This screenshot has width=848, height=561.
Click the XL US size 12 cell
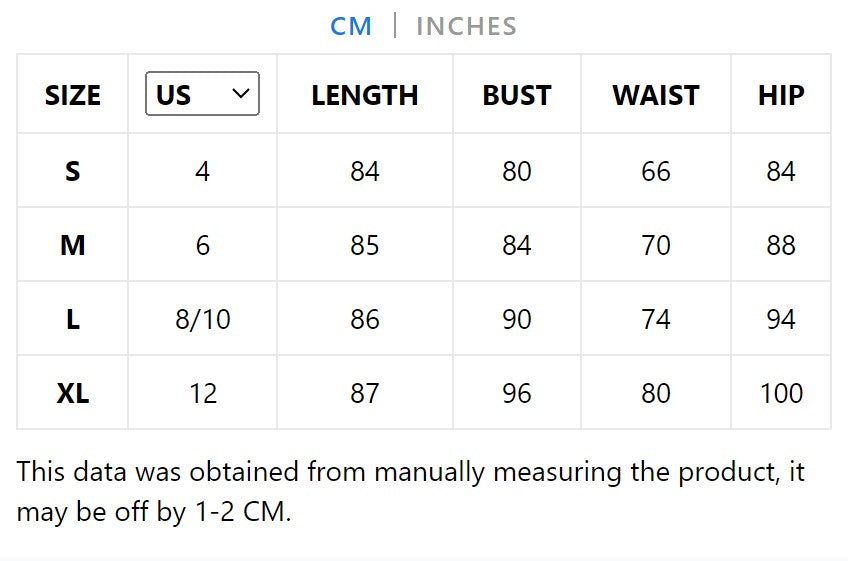point(203,393)
